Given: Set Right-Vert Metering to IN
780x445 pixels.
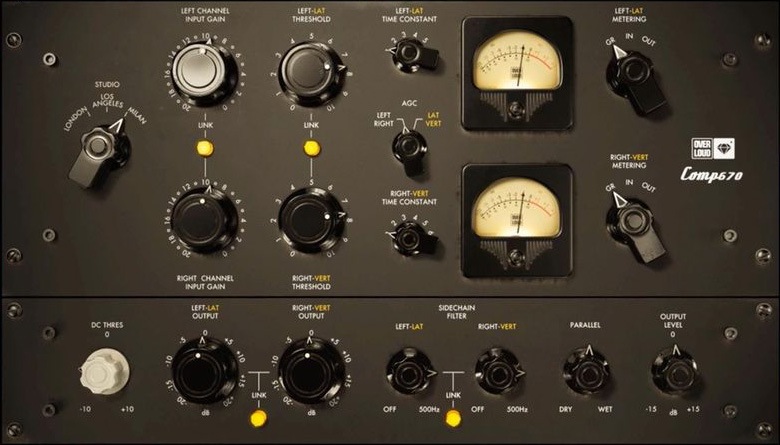Looking at the screenshot, I should click(x=629, y=182).
